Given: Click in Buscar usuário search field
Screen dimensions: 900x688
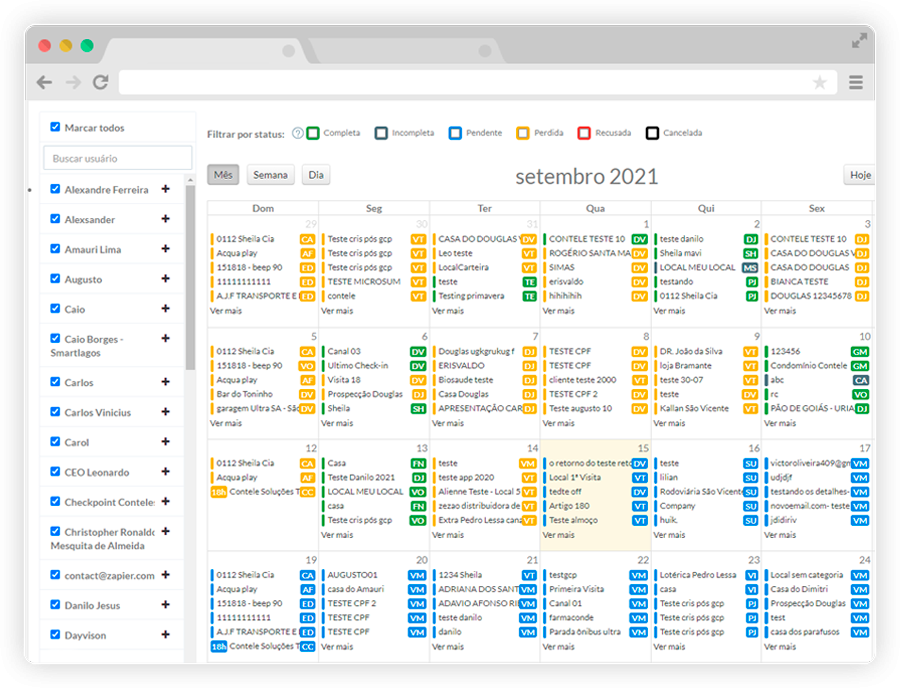Looking at the screenshot, I should (x=118, y=158).
